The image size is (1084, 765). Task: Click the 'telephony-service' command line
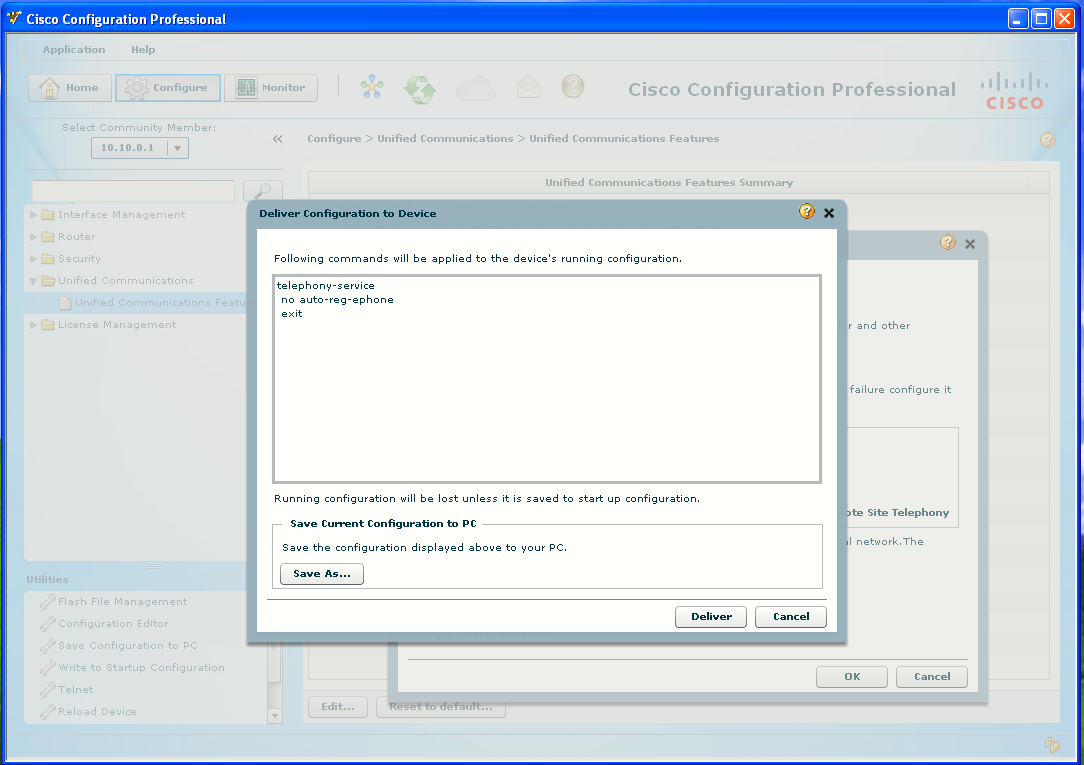[326, 286]
